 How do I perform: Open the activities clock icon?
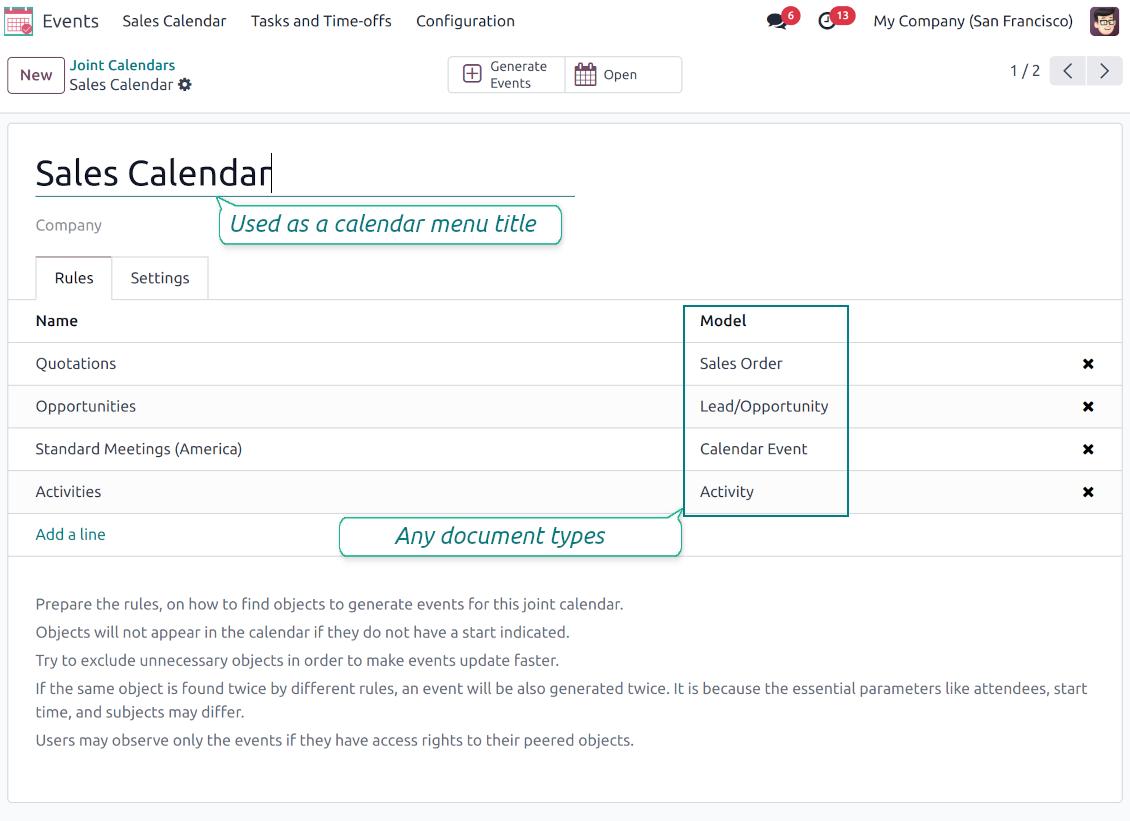tap(827, 21)
